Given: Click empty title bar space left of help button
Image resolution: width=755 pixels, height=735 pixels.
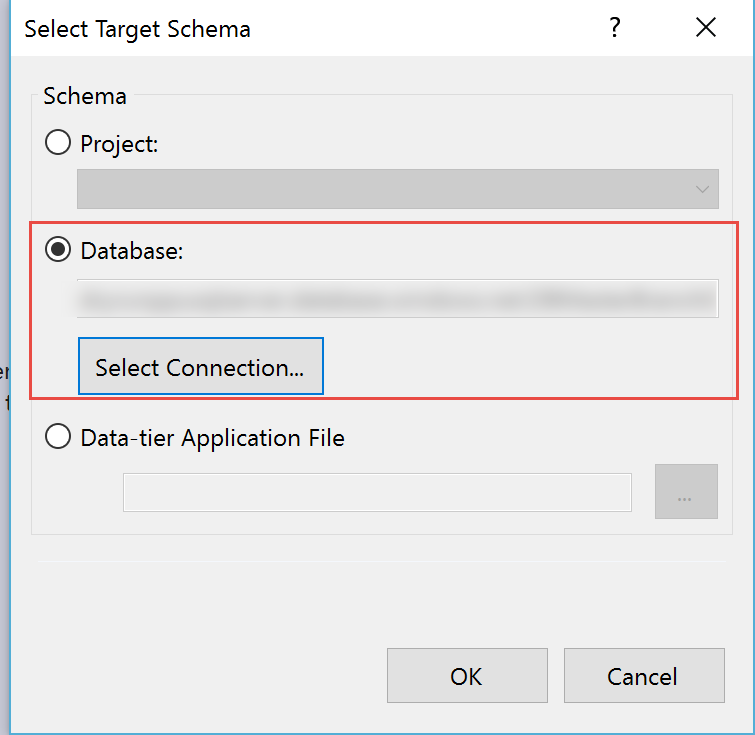Looking at the screenshot, I should (430, 29).
